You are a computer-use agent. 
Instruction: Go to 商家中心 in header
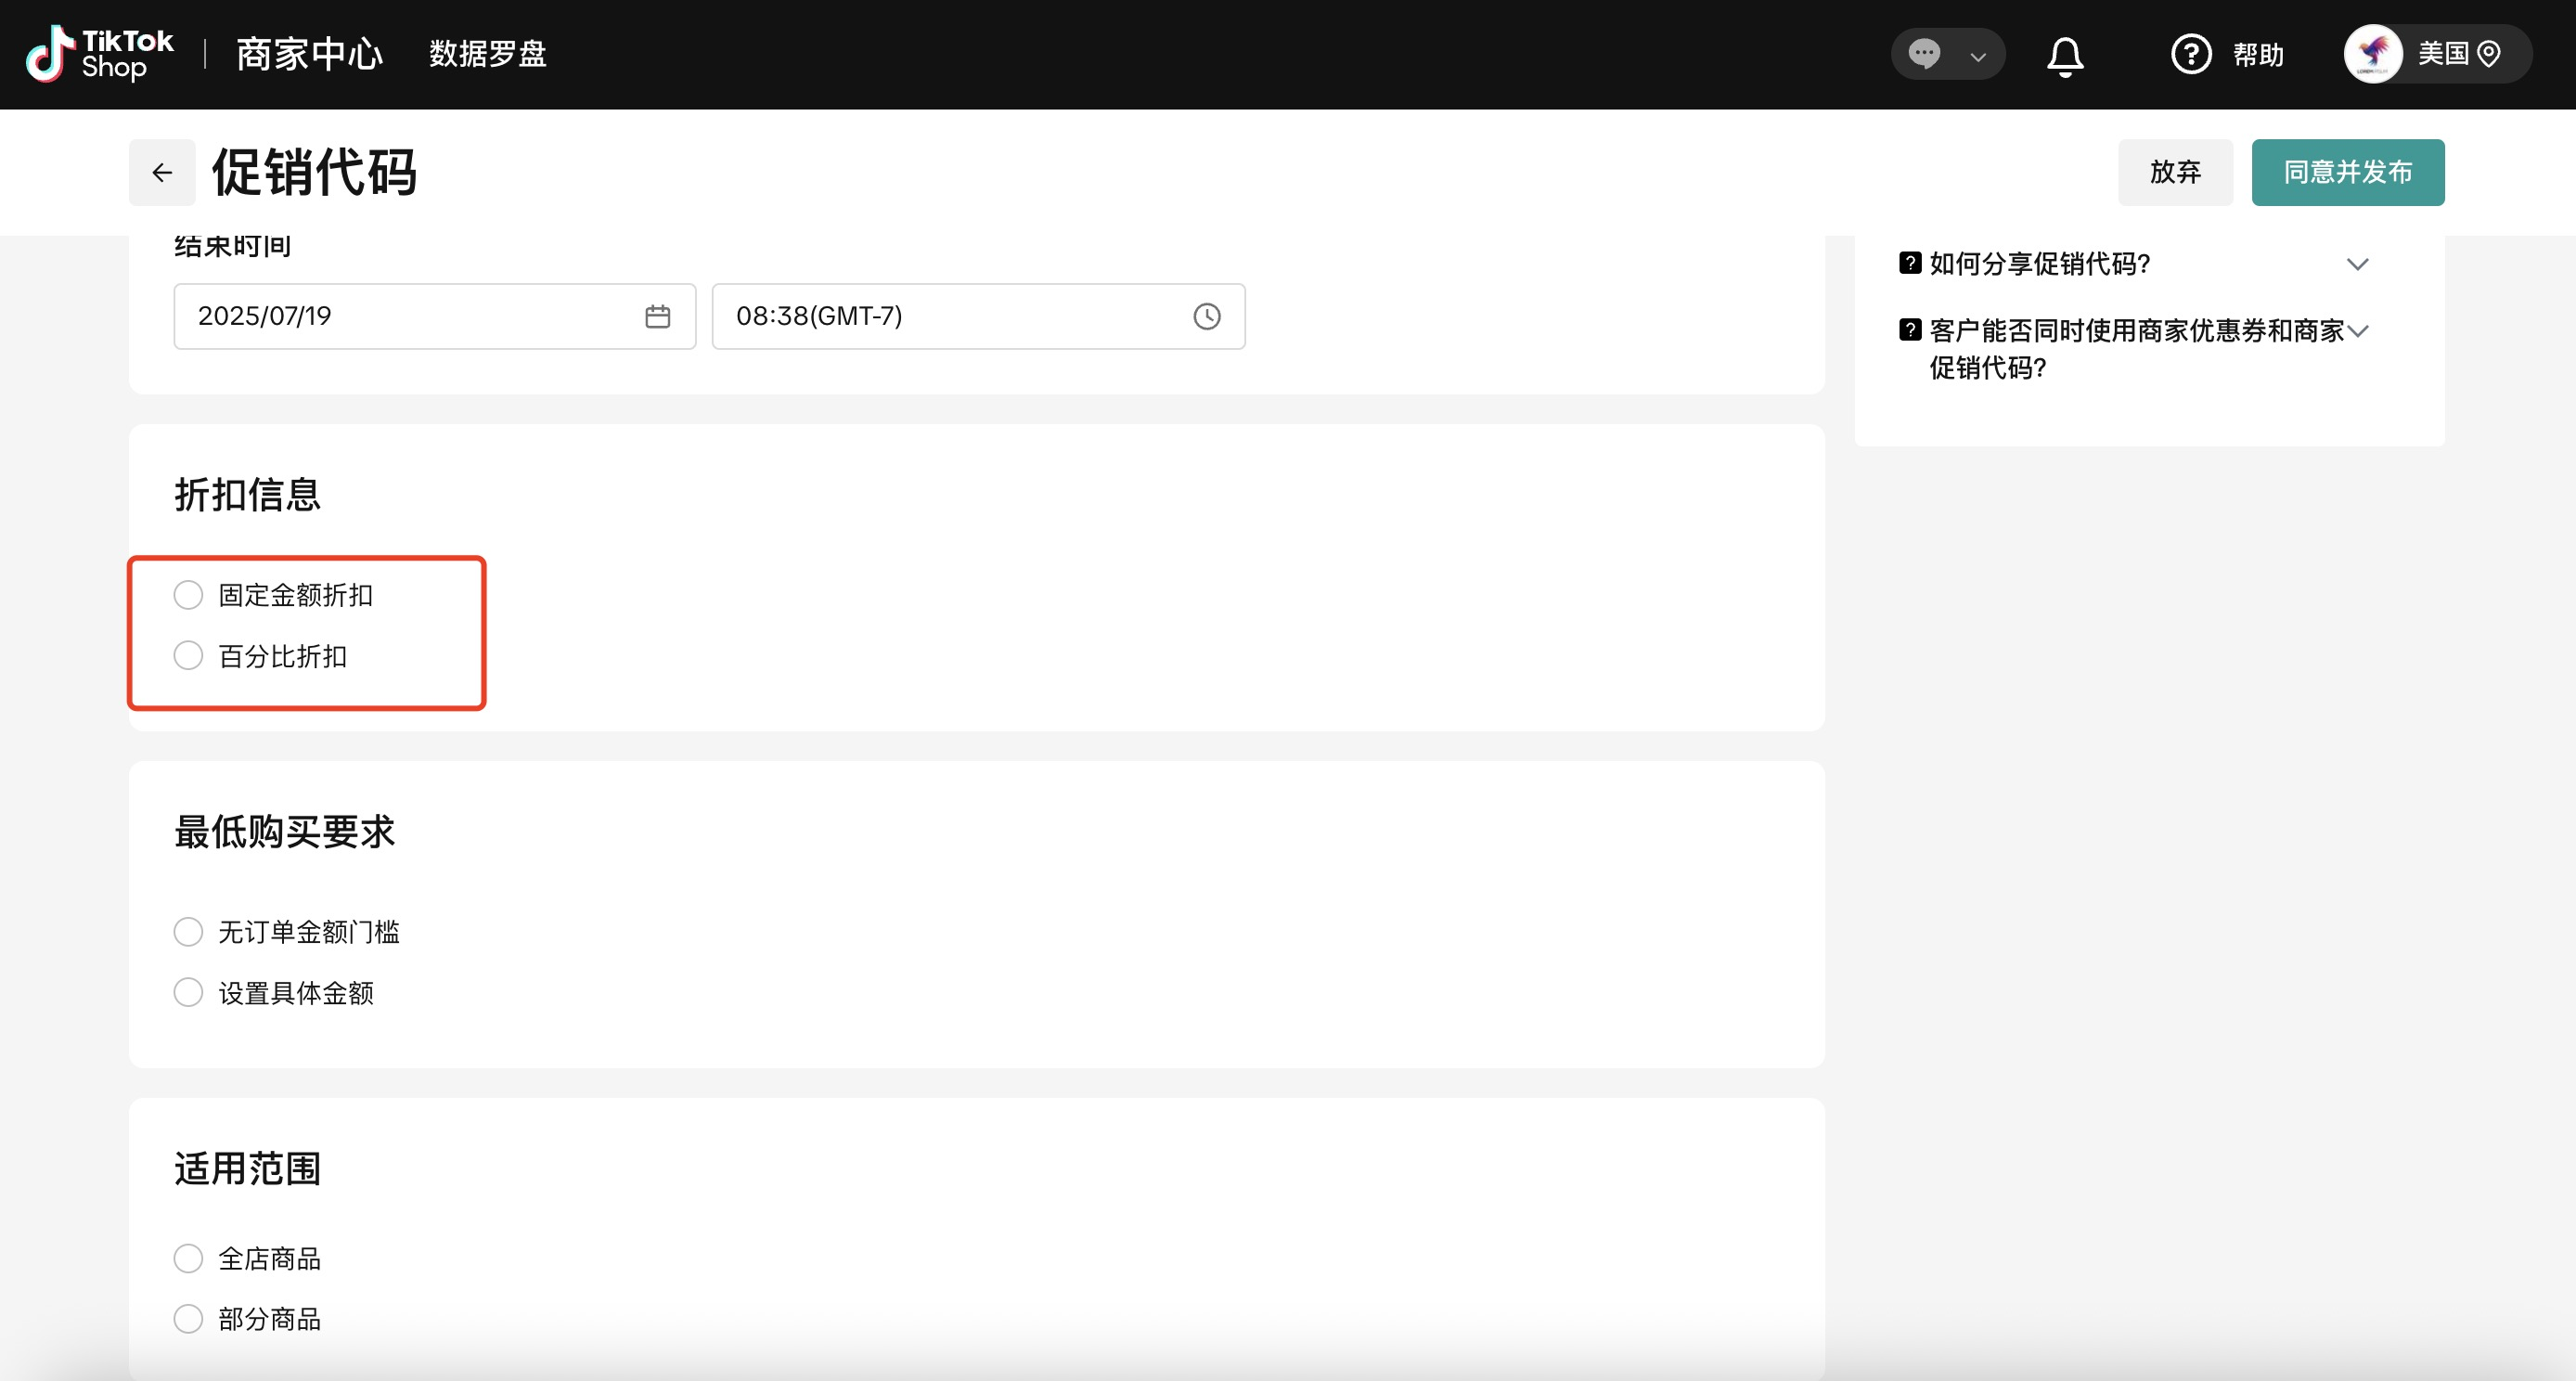click(x=309, y=54)
